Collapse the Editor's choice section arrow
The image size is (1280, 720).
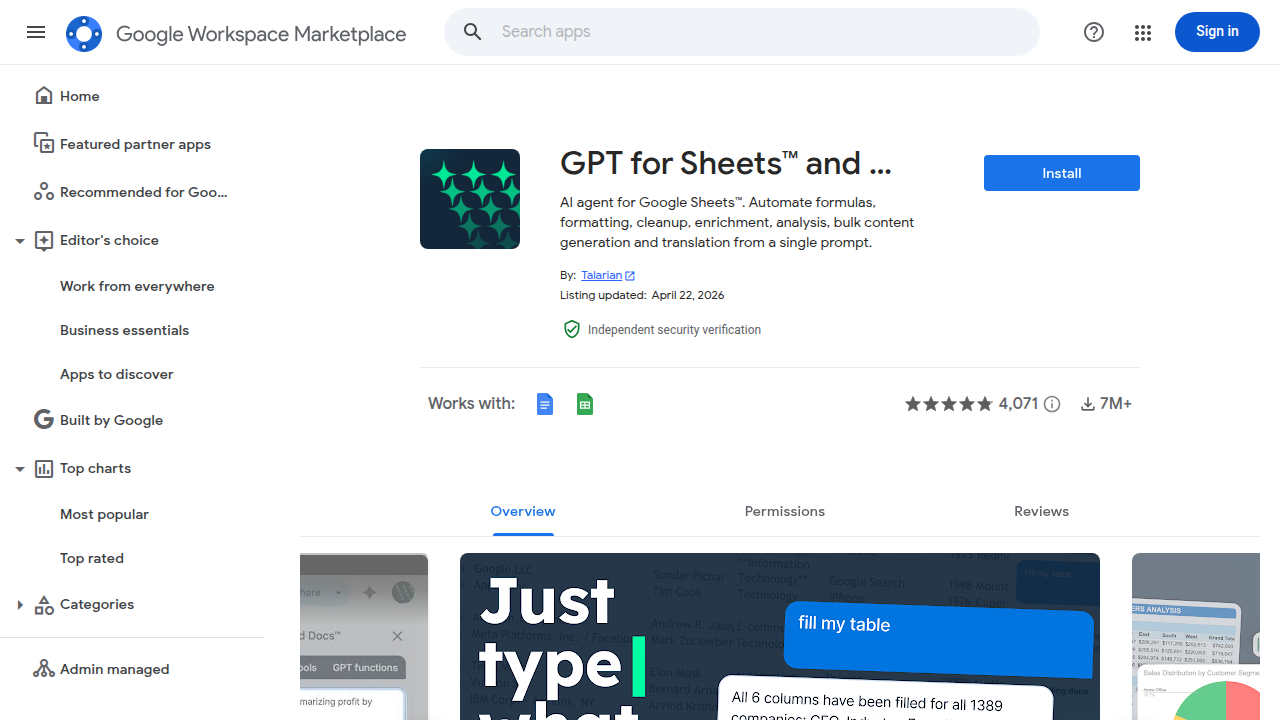click(x=19, y=241)
